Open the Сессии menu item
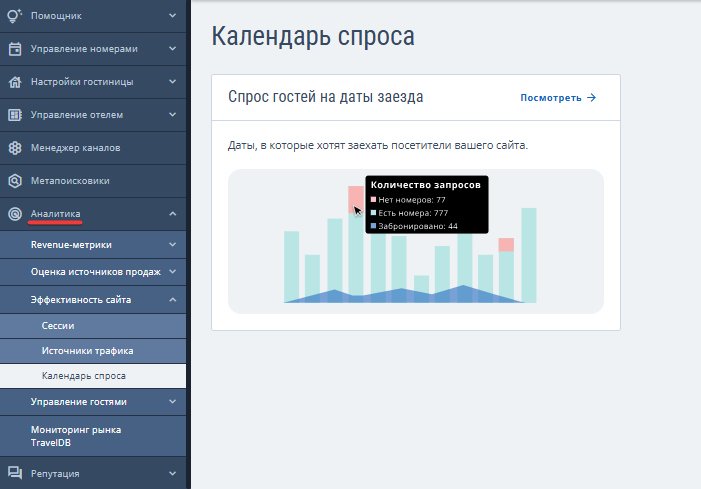 (x=58, y=325)
